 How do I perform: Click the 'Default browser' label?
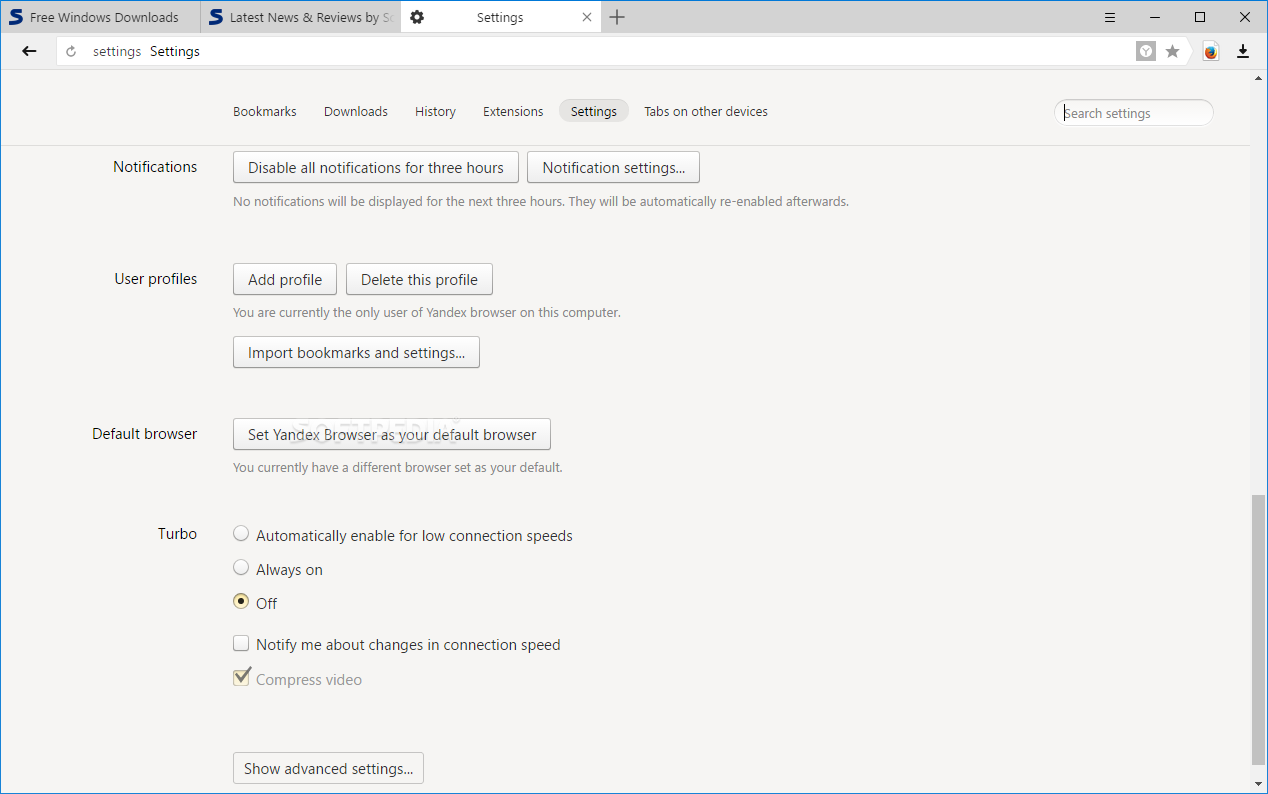point(145,433)
